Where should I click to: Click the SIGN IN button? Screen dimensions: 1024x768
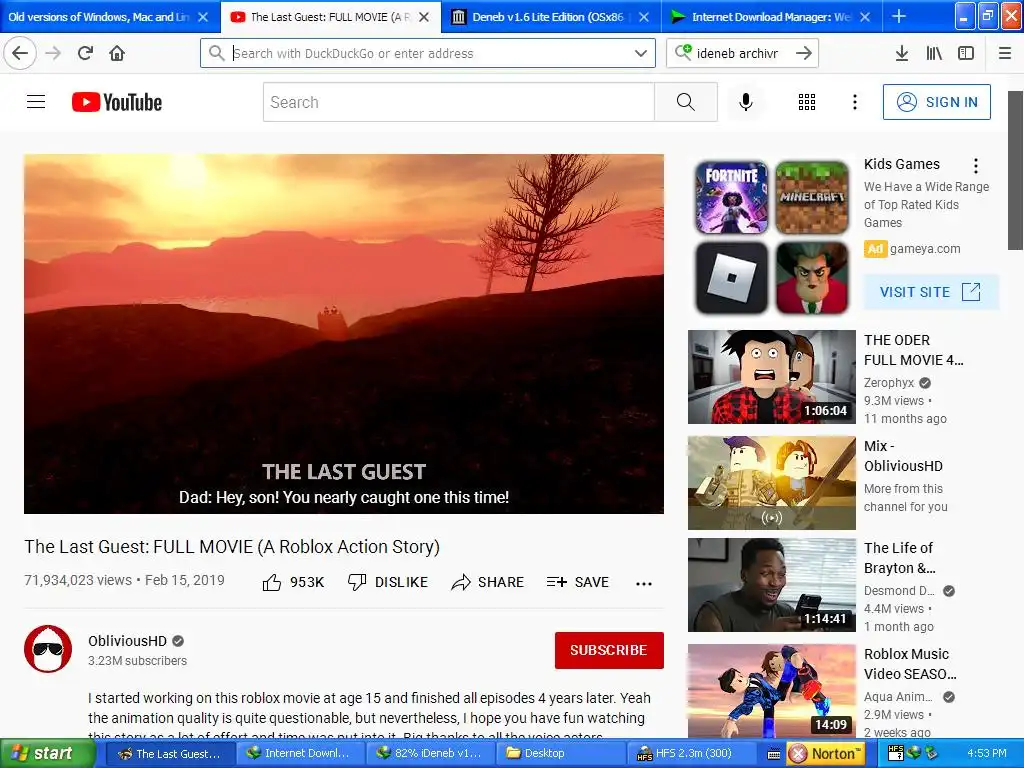(x=936, y=102)
